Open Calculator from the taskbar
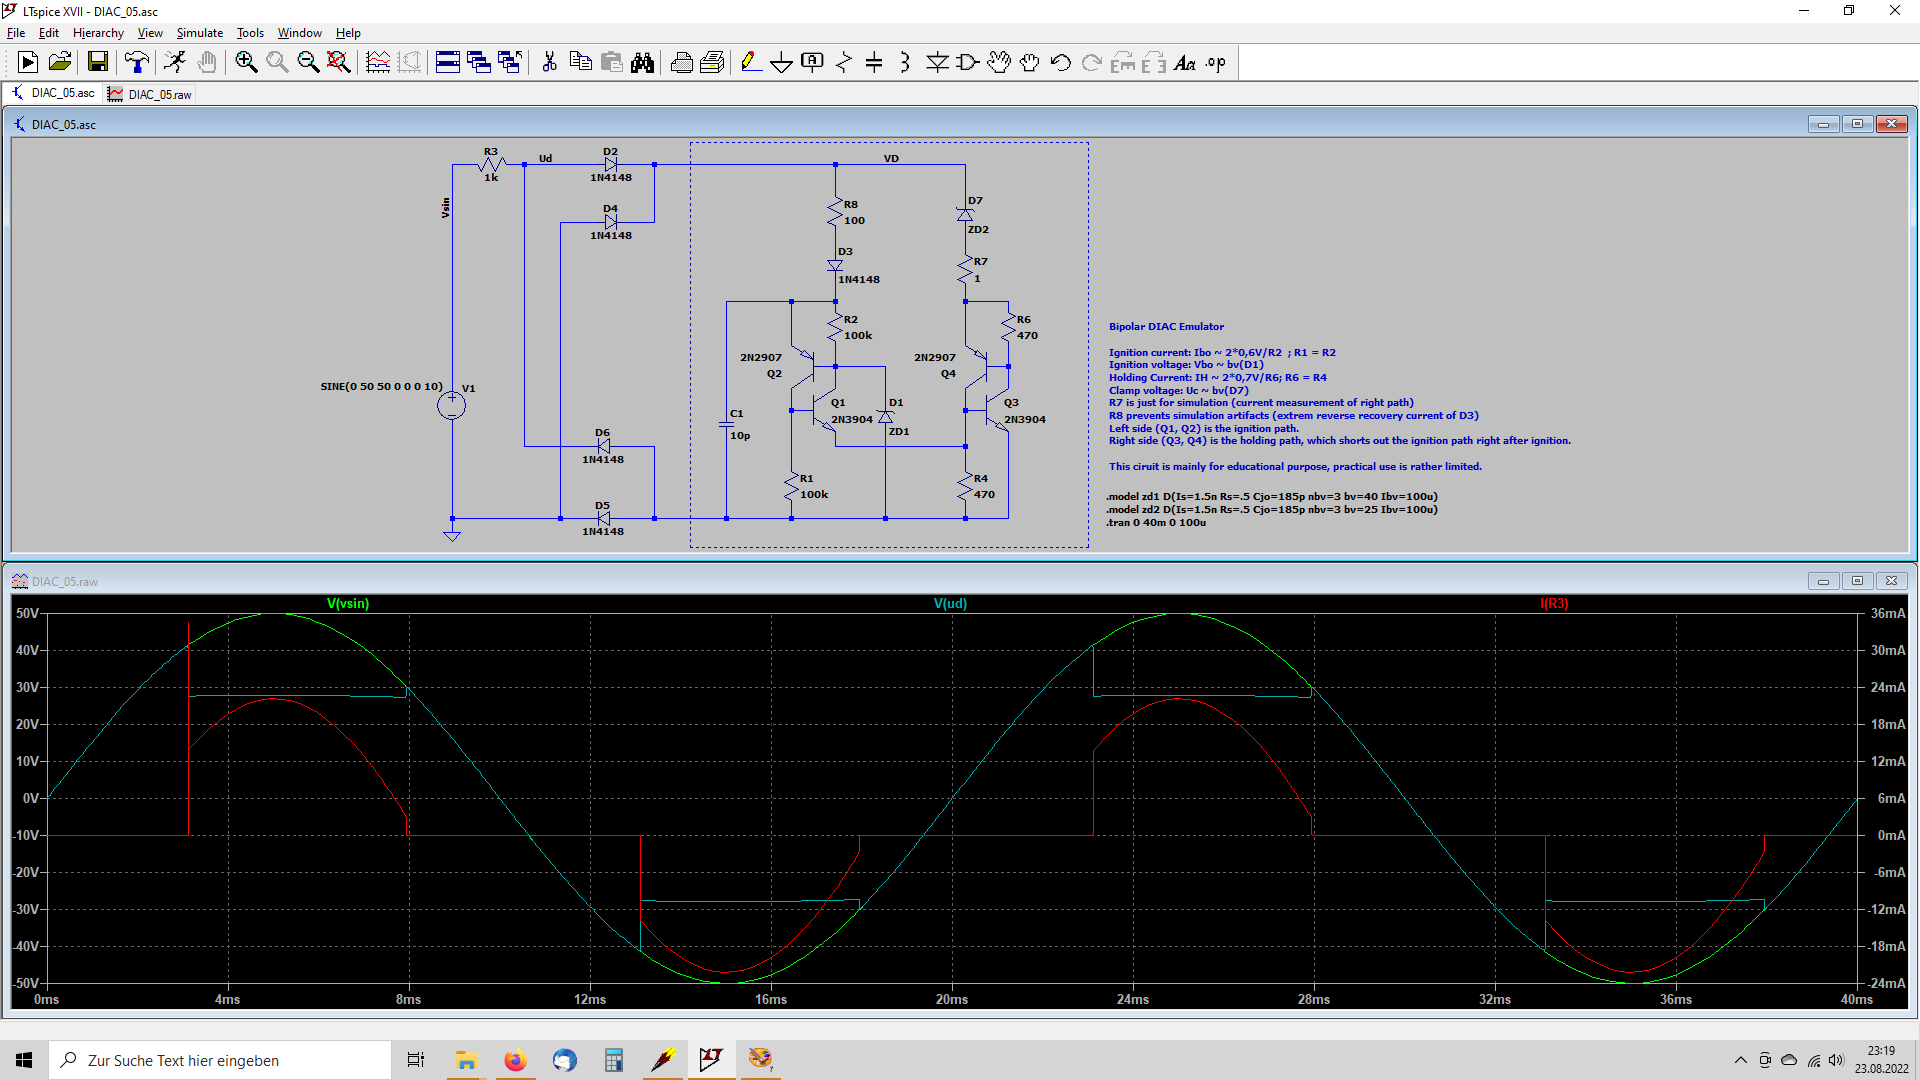The width and height of the screenshot is (1920, 1080). [613, 1060]
